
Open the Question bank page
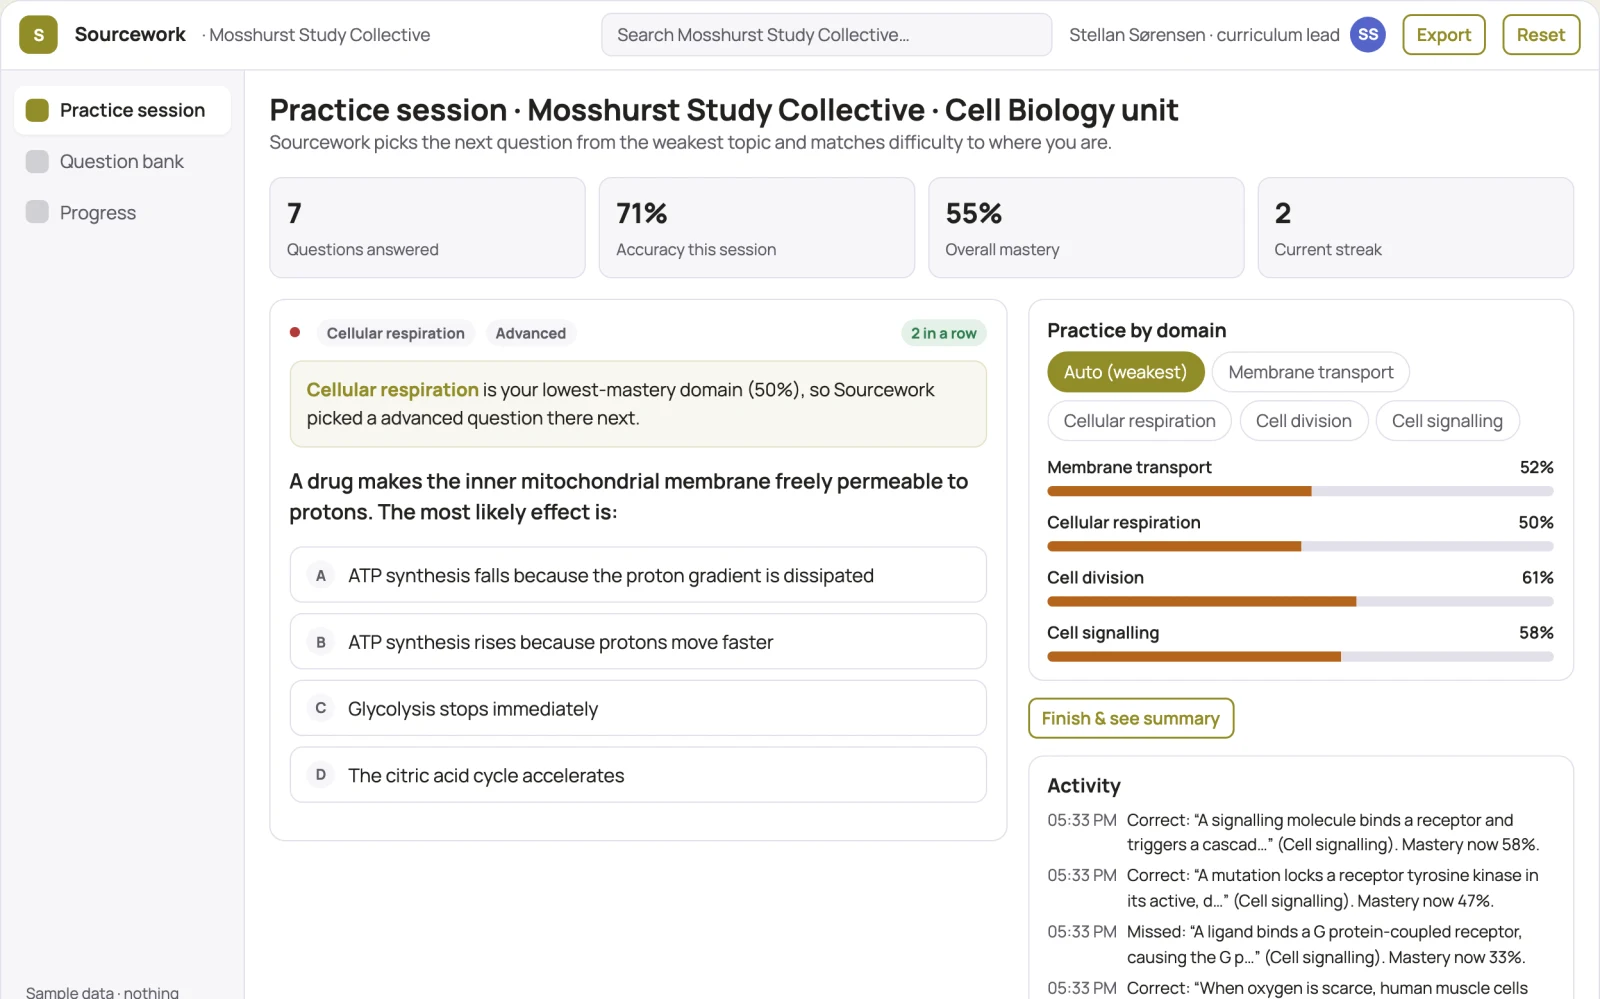122,161
